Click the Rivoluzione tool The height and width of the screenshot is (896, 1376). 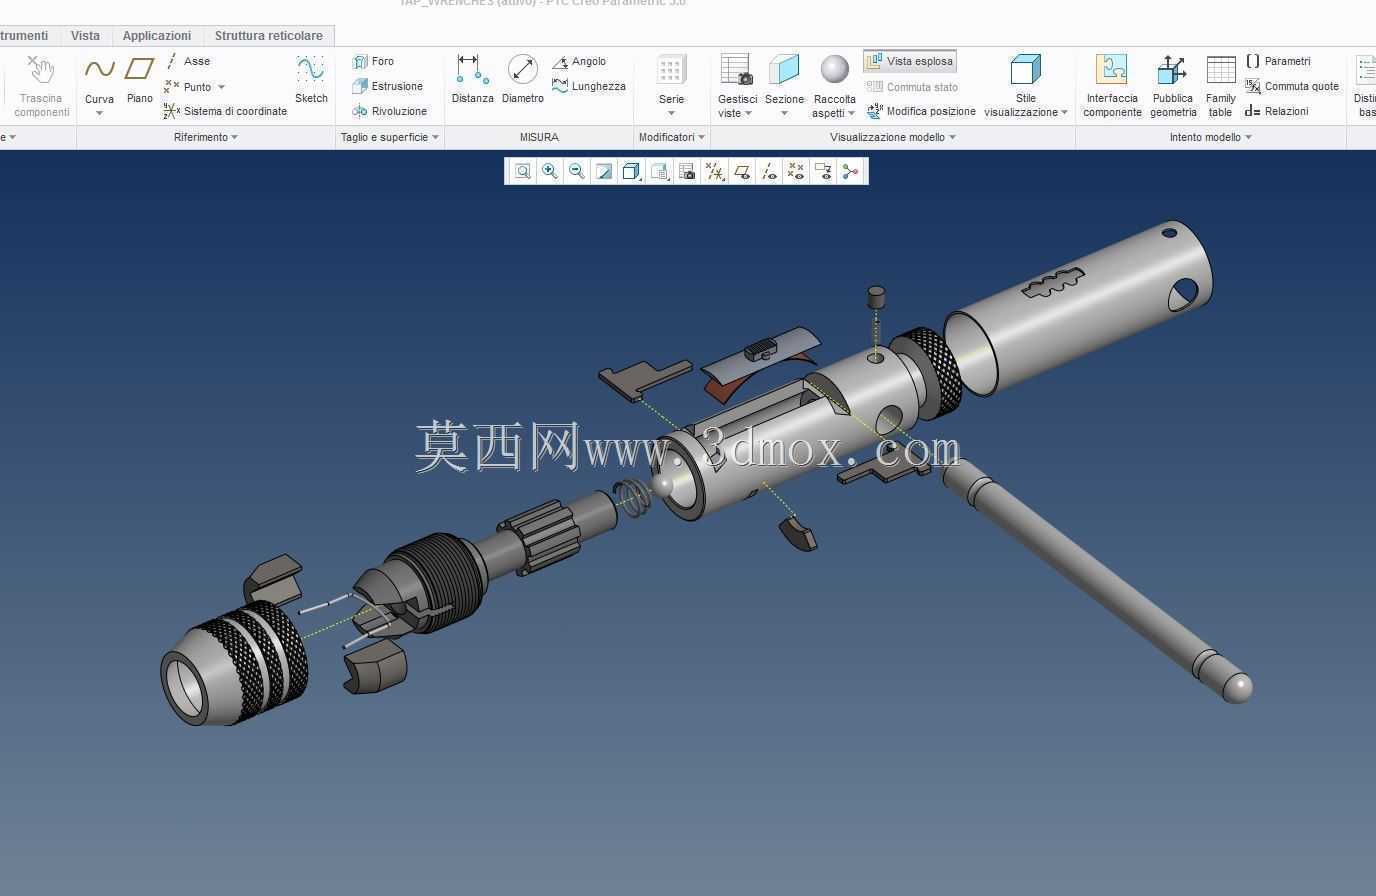(x=389, y=111)
